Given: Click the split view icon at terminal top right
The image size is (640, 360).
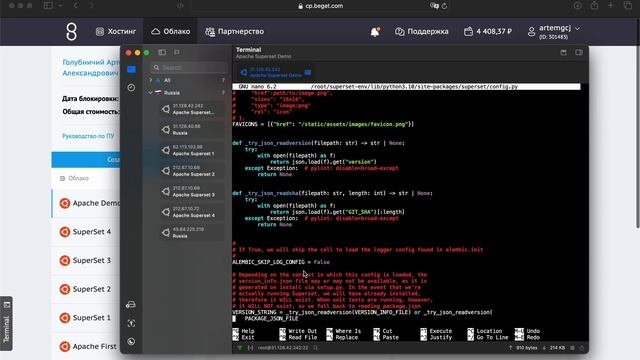Looking at the screenshot, I should pos(563,52).
